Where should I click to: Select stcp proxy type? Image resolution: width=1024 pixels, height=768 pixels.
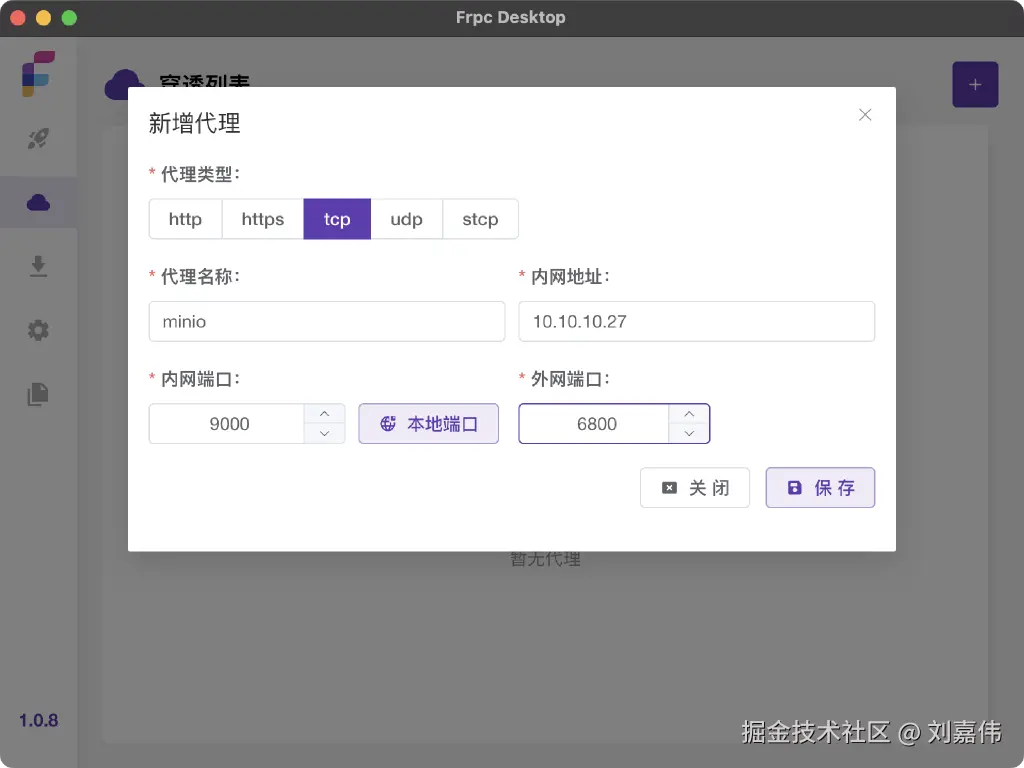pyautogui.click(x=480, y=219)
